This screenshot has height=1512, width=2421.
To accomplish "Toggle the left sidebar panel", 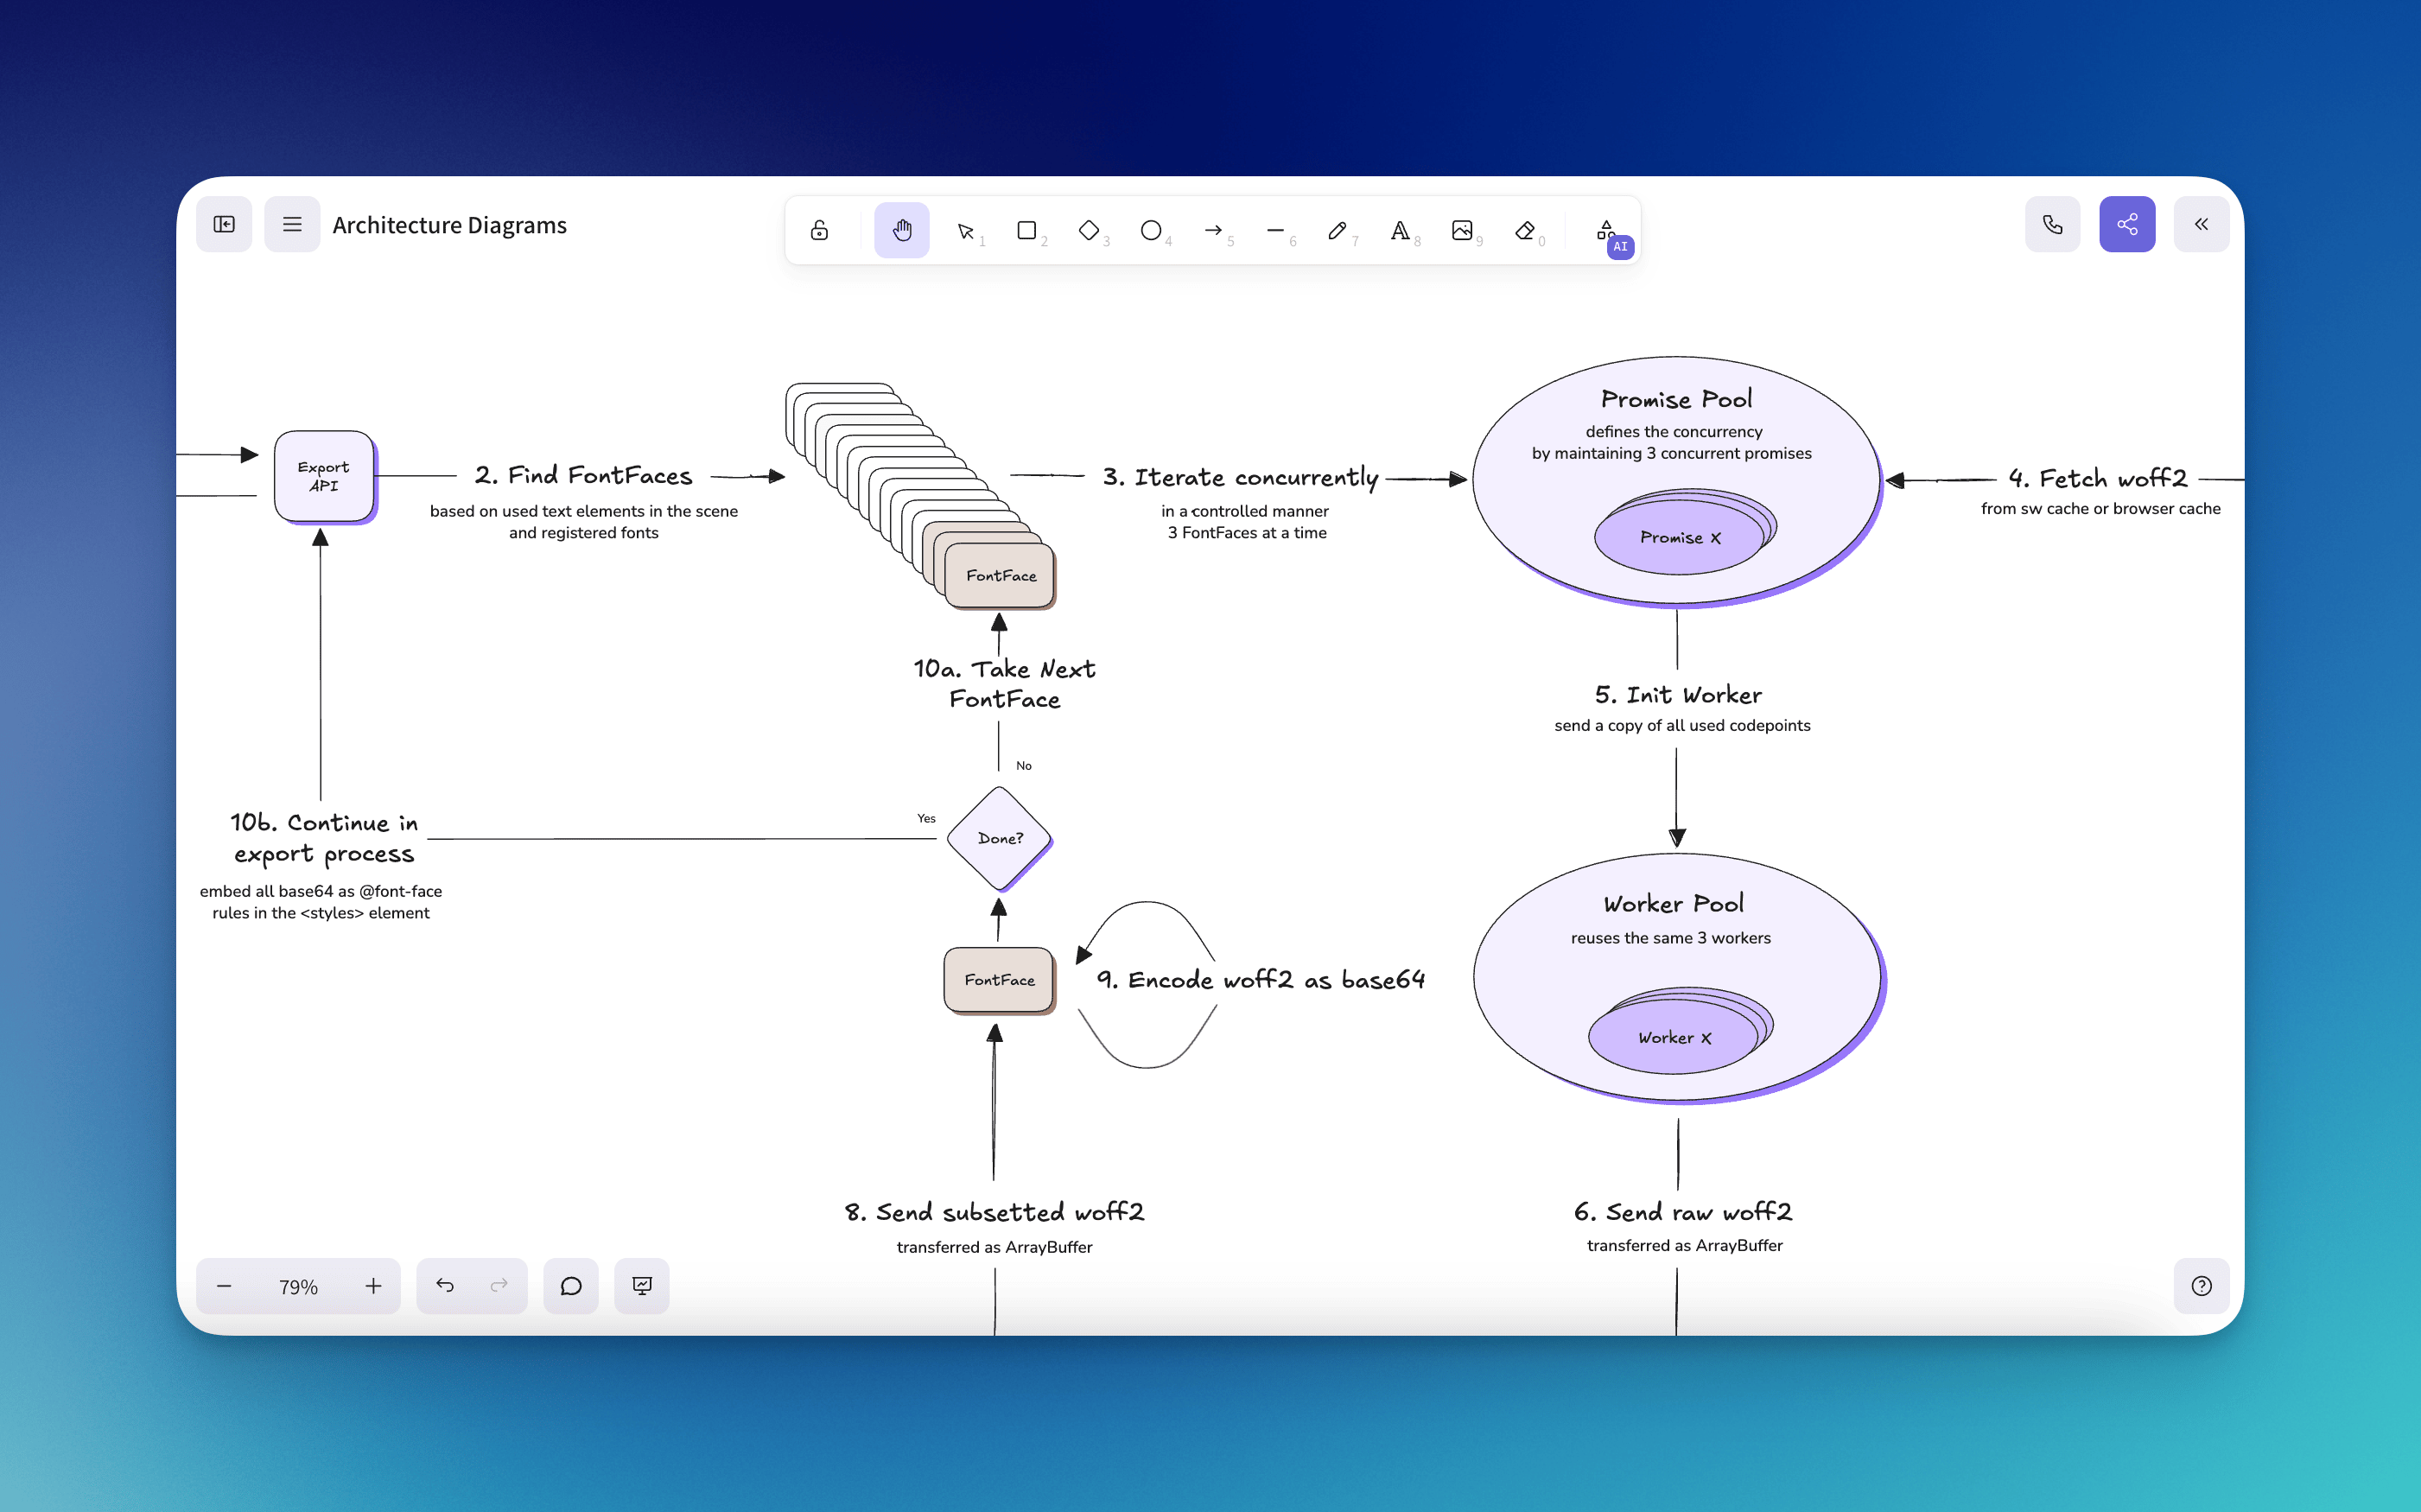I will pyautogui.click(x=224, y=224).
